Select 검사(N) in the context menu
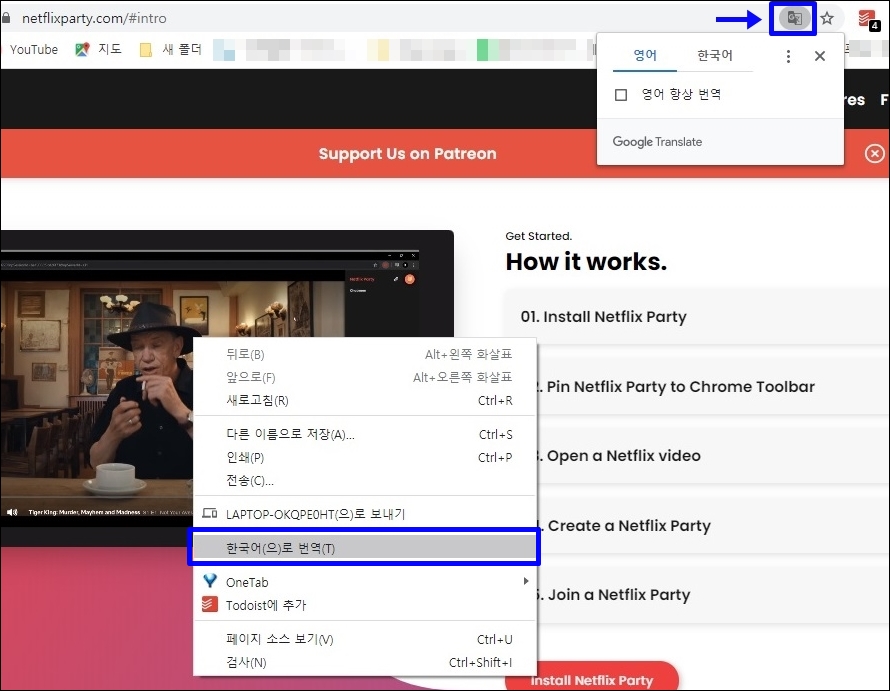 pyautogui.click(x=364, y=663)
